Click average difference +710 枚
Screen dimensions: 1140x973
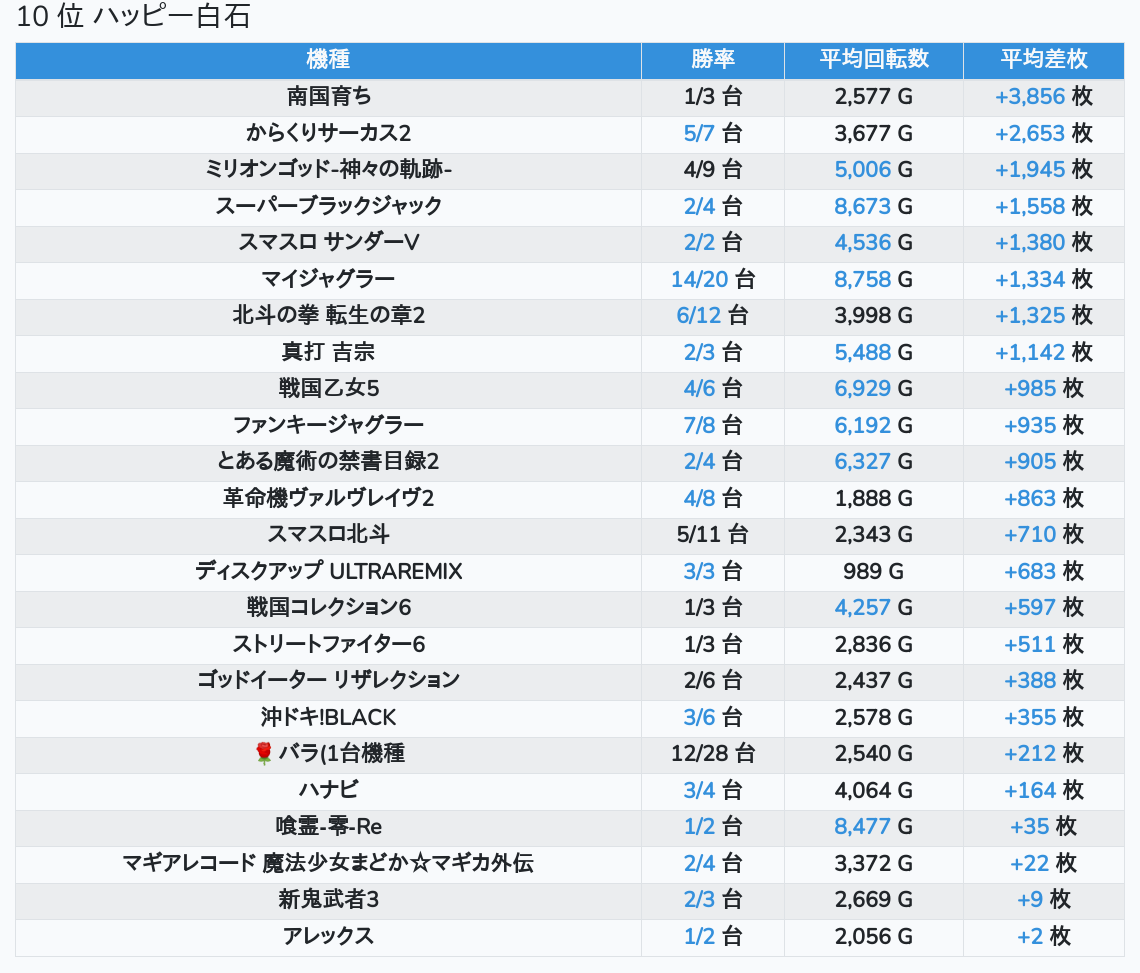pyautogui.click(x=1043, y=534)
